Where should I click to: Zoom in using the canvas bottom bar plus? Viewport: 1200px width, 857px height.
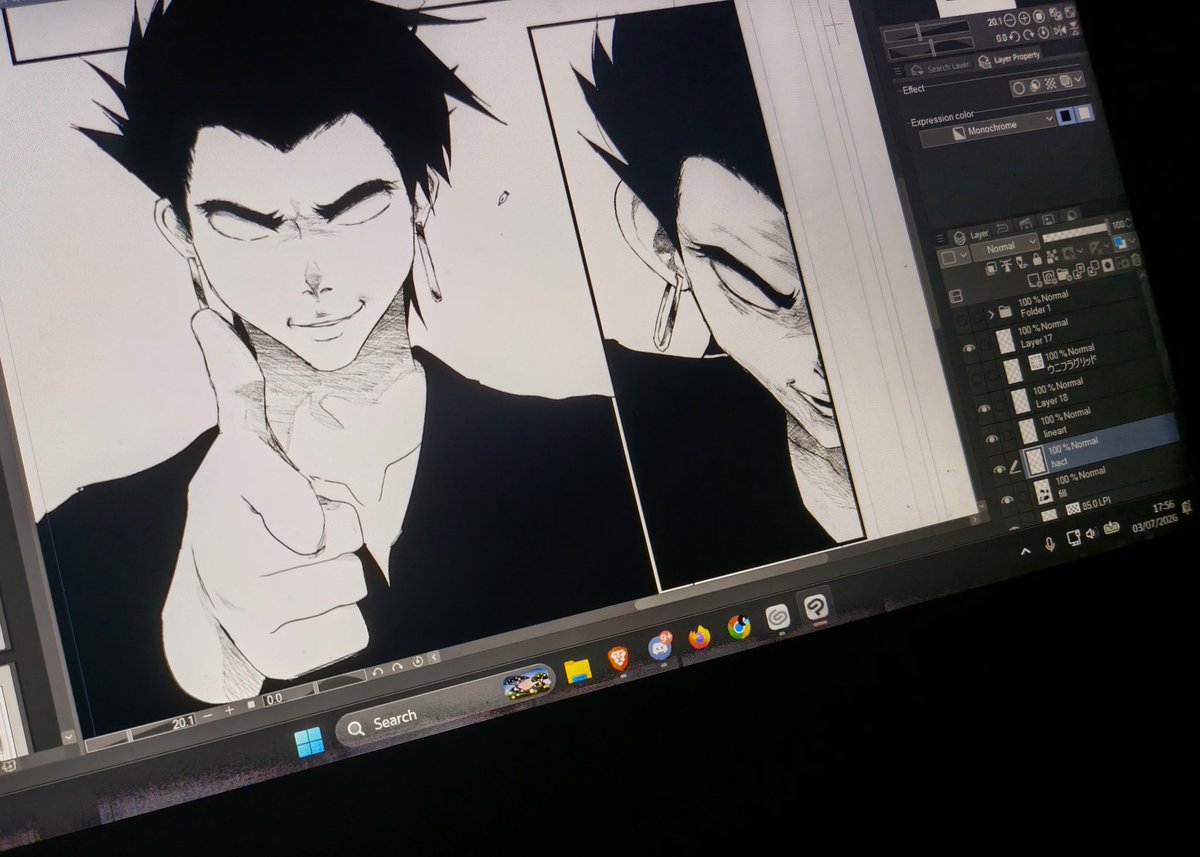pyautogui.click(x=229, y=710)
